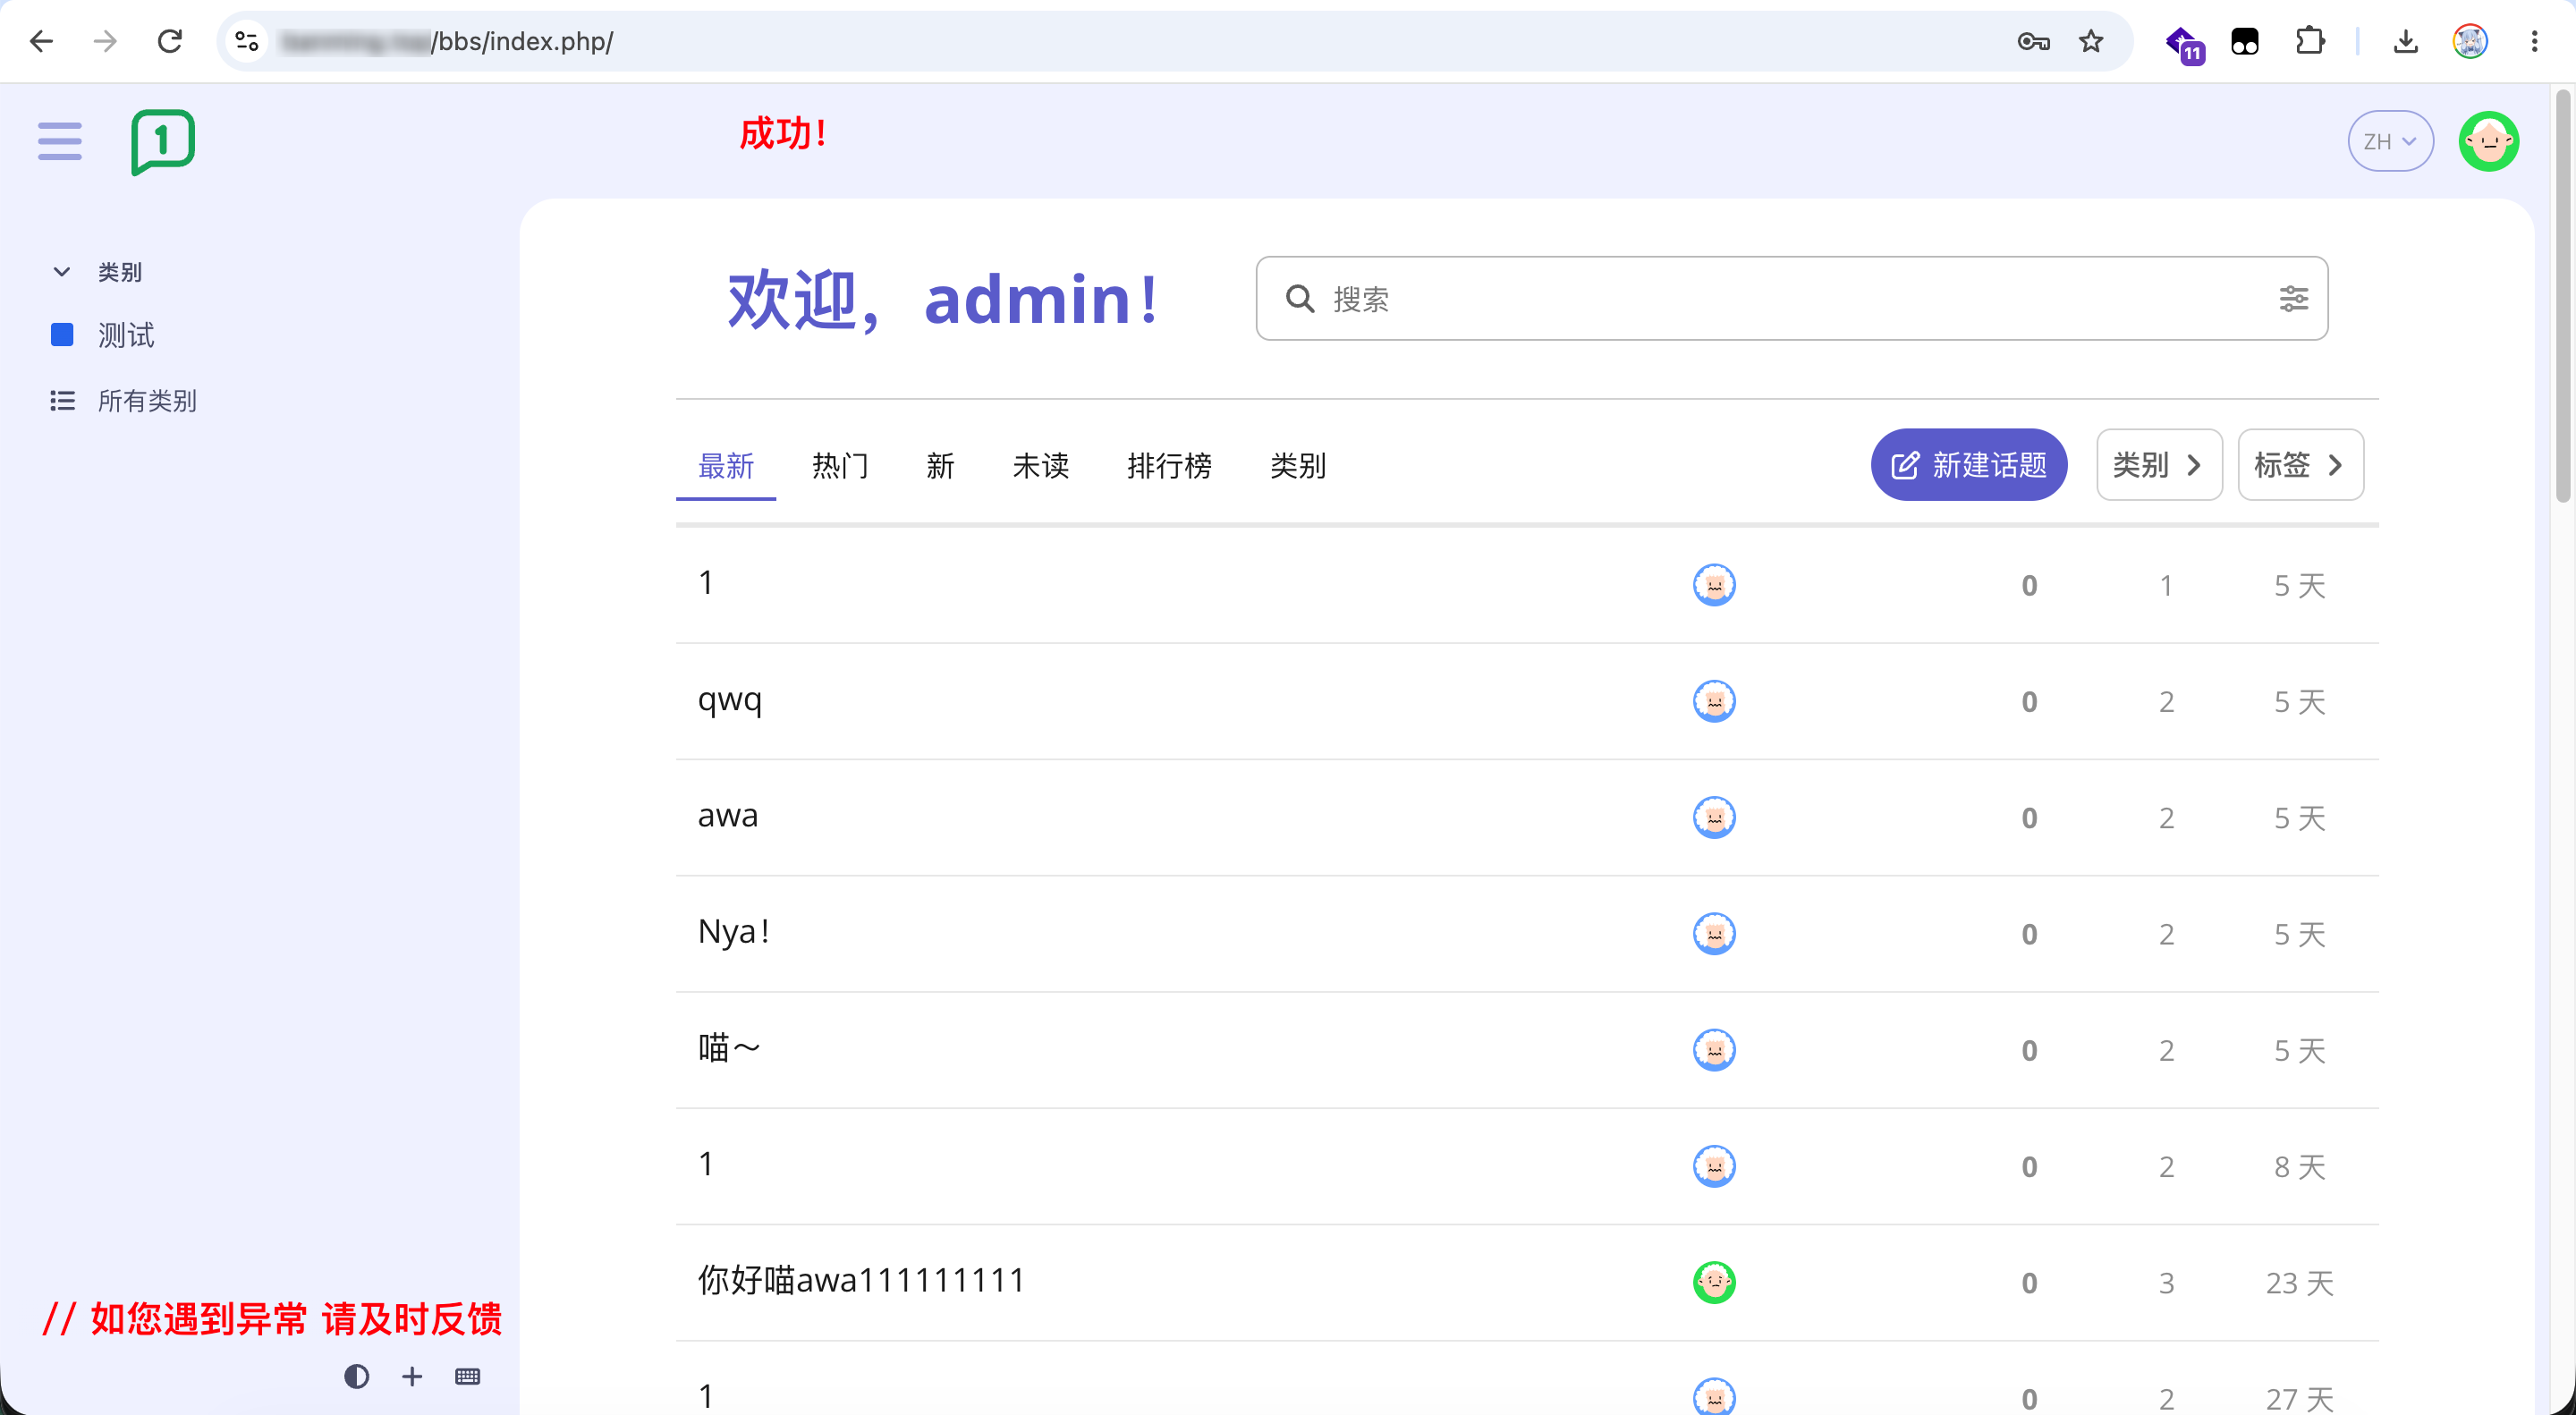Click the blue 测试 category color square
Screen dimensions: 2576x1415
pyautogui.click(x=62, y=335)
